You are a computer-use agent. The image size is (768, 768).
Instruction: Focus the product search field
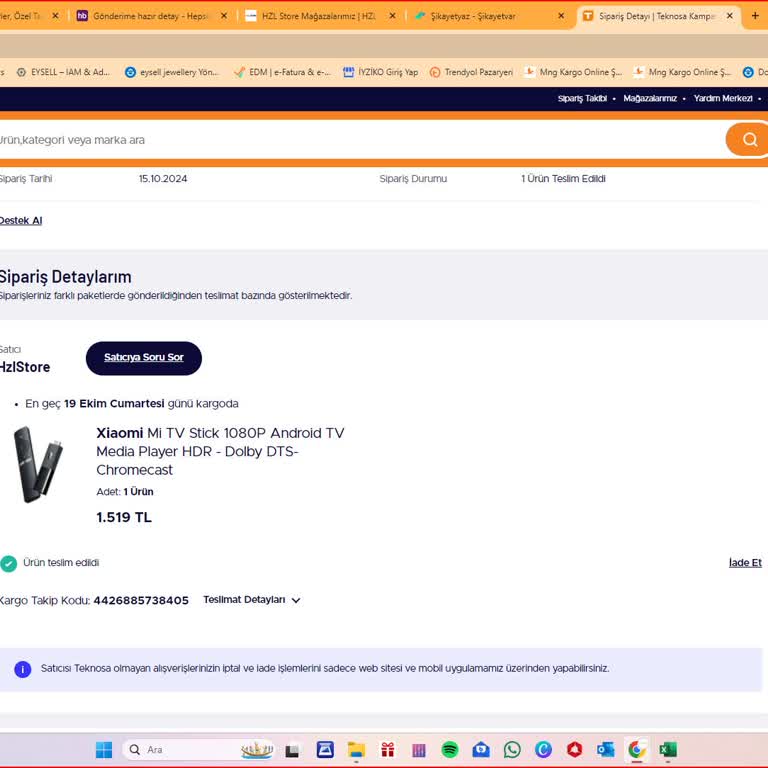click(360, 140)
